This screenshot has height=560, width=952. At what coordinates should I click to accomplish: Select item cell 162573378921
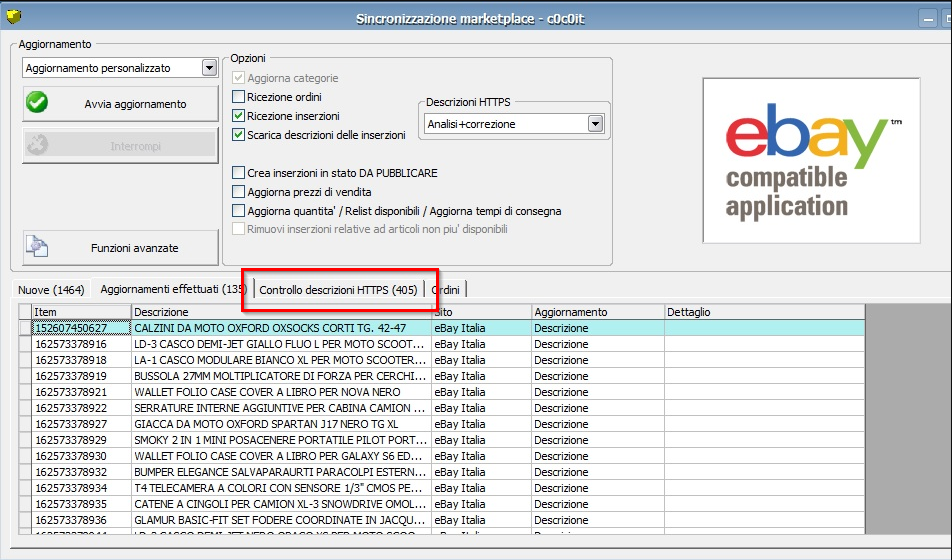81,392
